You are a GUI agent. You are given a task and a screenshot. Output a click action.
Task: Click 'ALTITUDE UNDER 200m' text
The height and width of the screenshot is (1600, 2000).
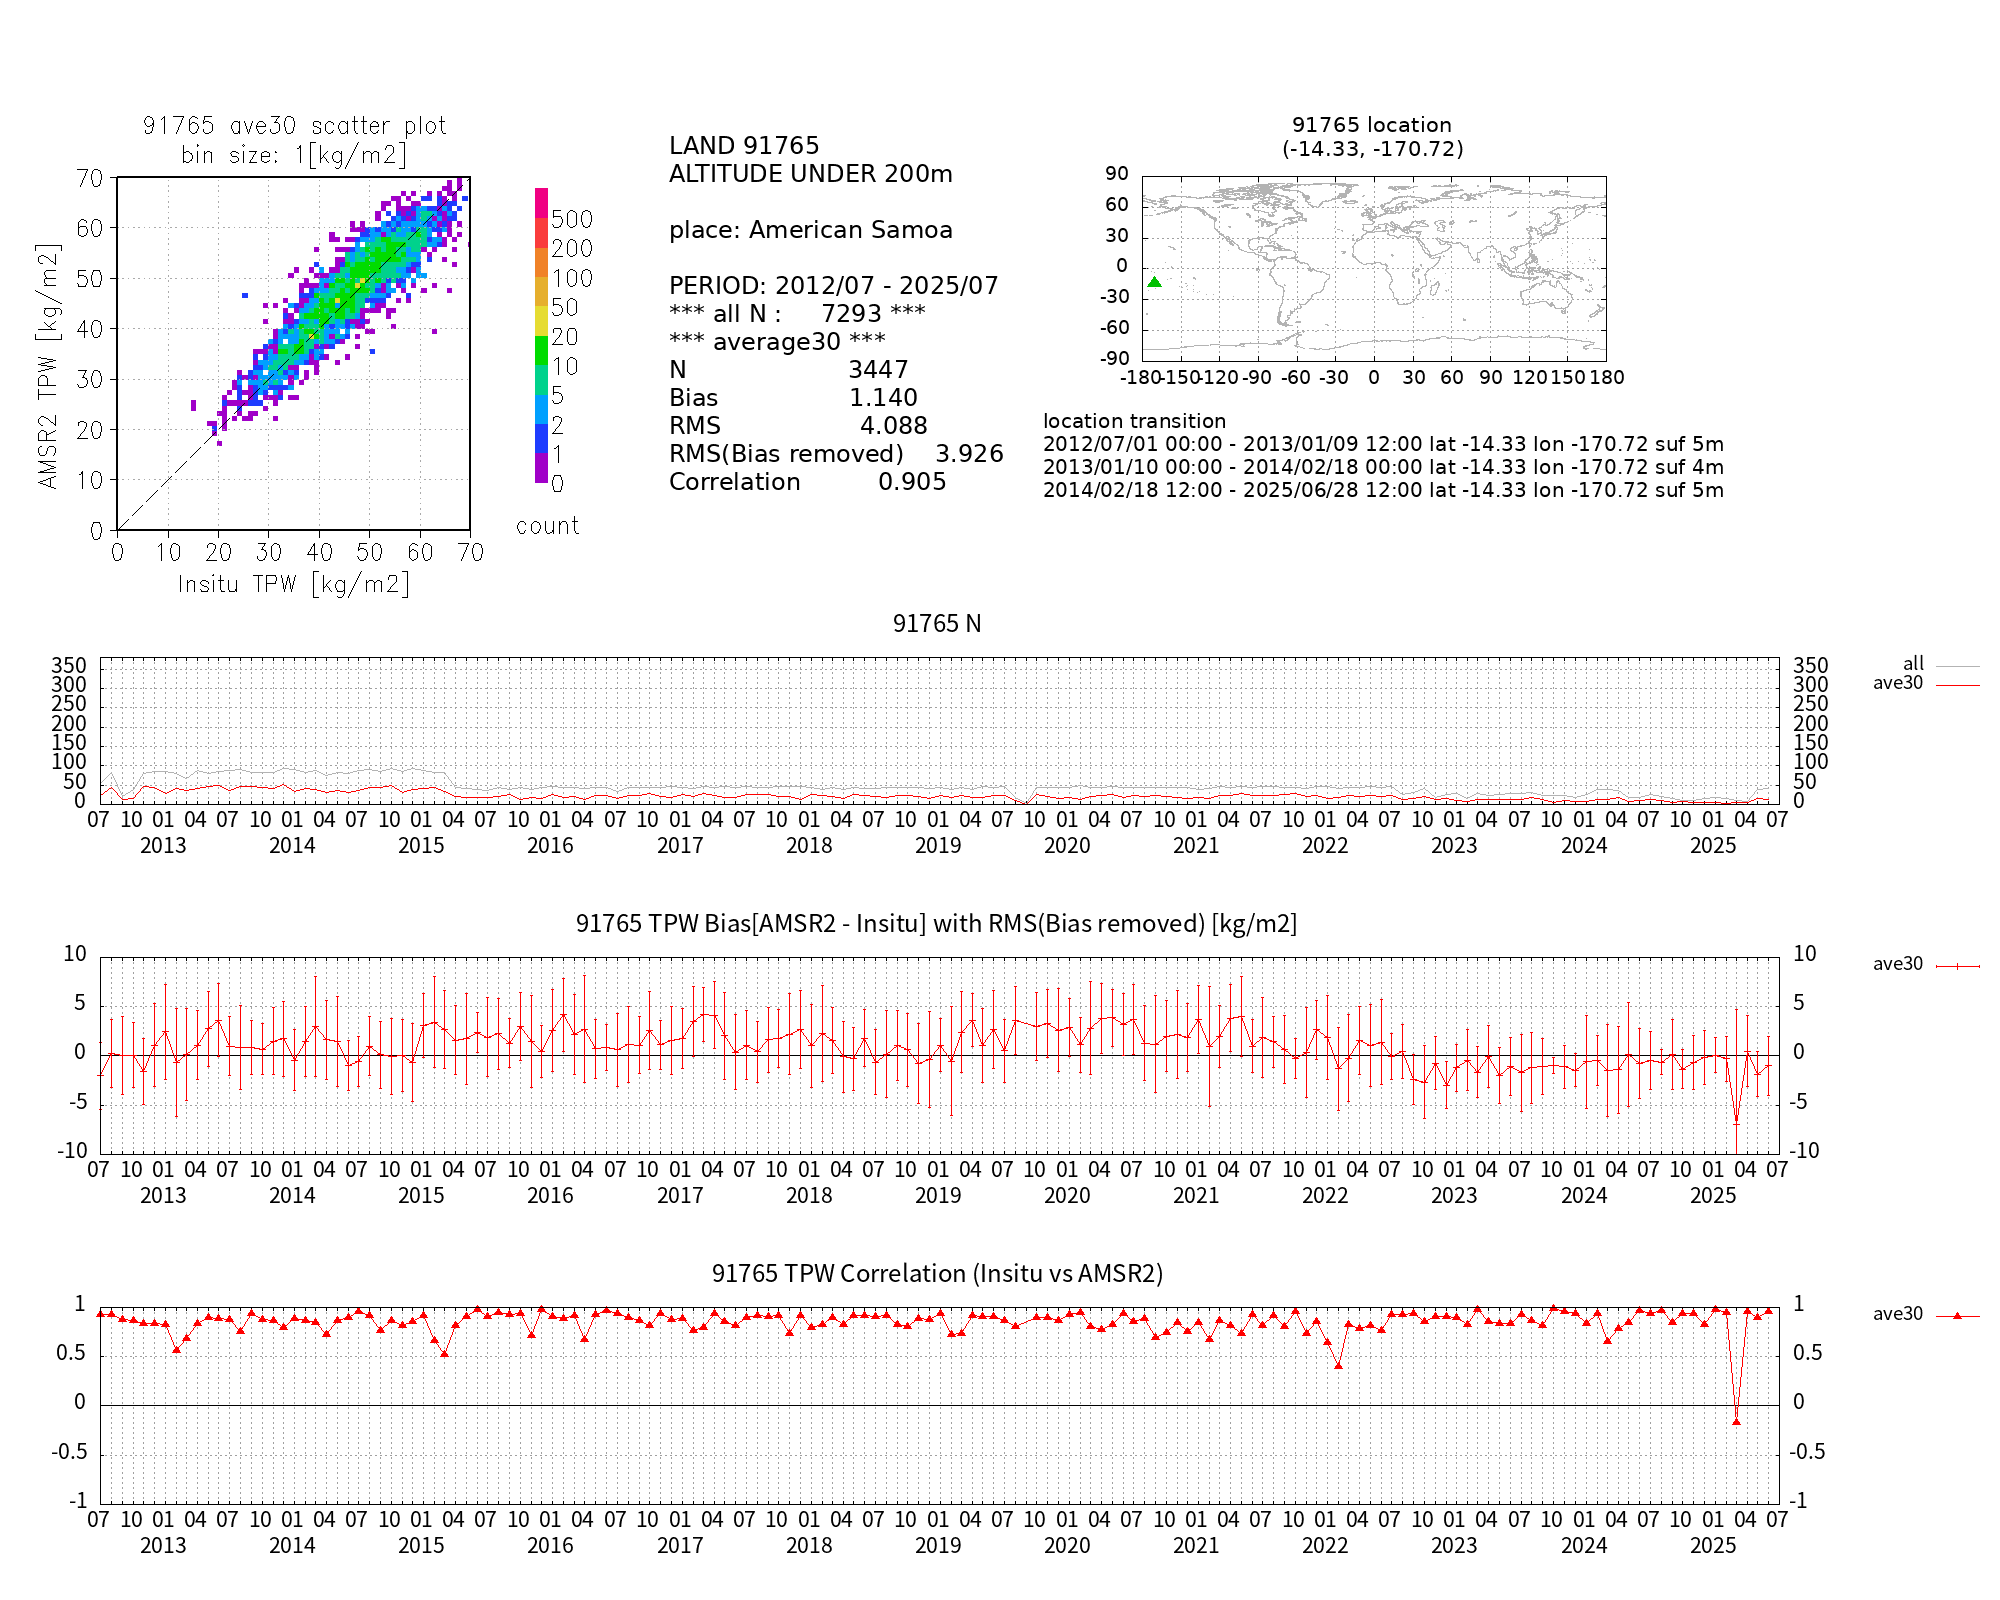point(811,174)
